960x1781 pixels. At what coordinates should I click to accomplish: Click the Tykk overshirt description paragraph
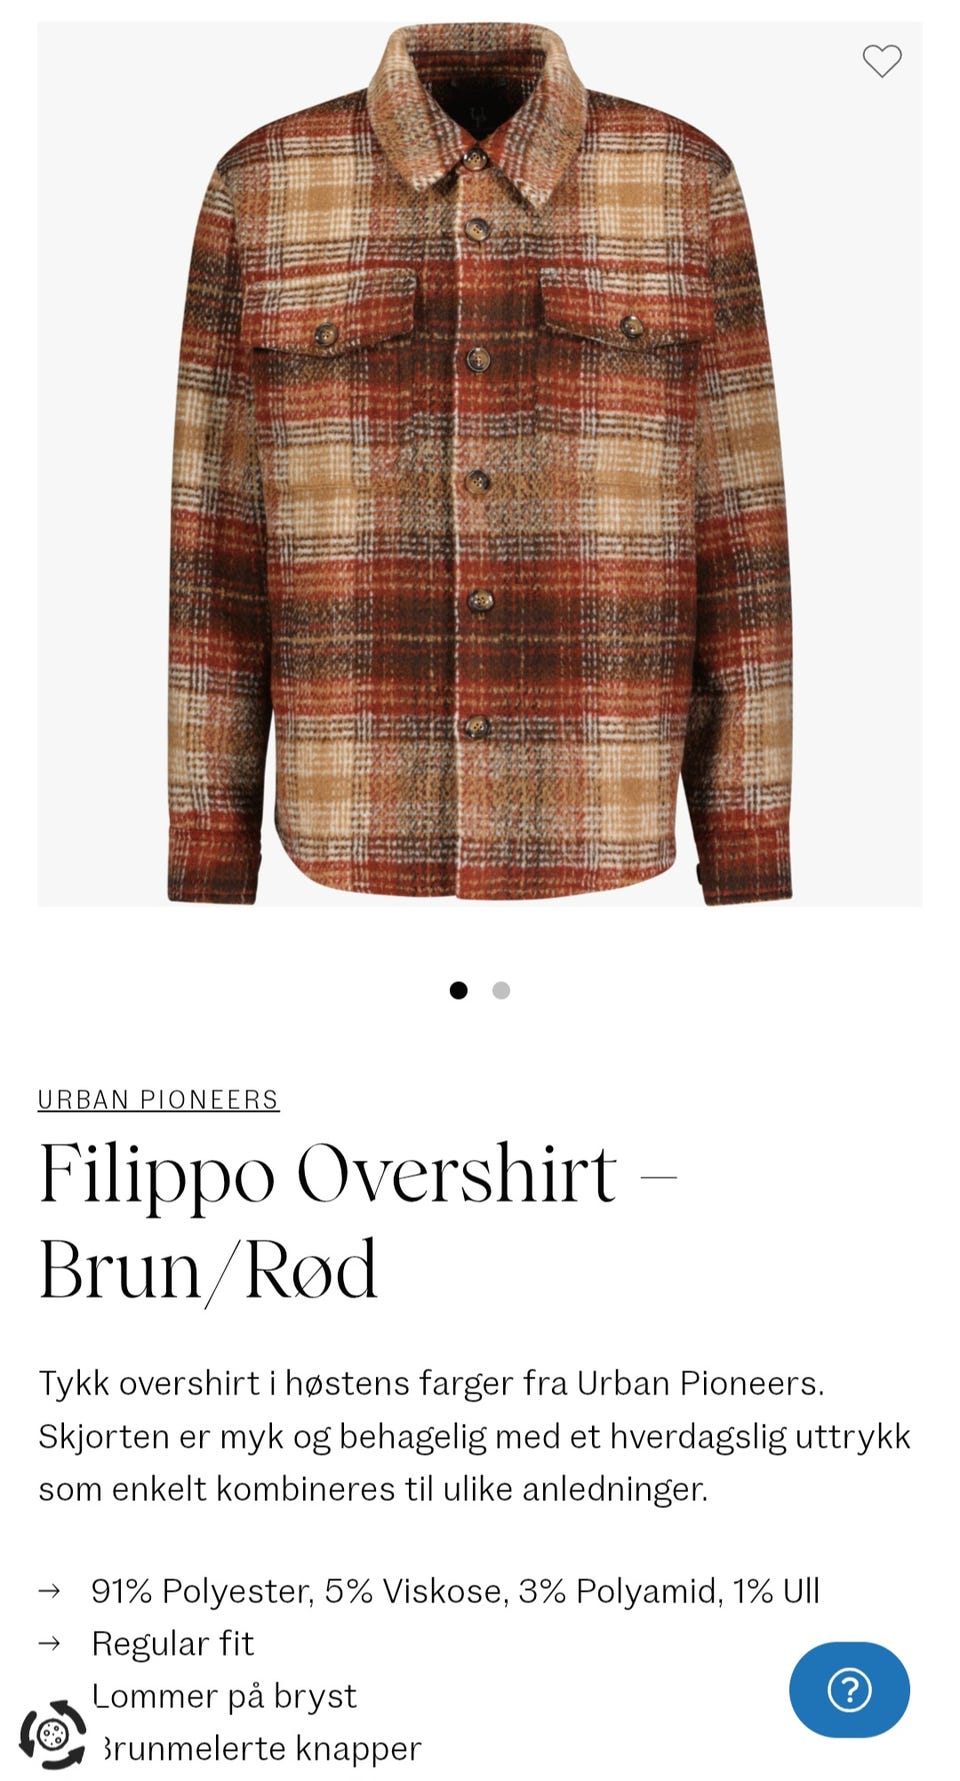coord(474,1435)
